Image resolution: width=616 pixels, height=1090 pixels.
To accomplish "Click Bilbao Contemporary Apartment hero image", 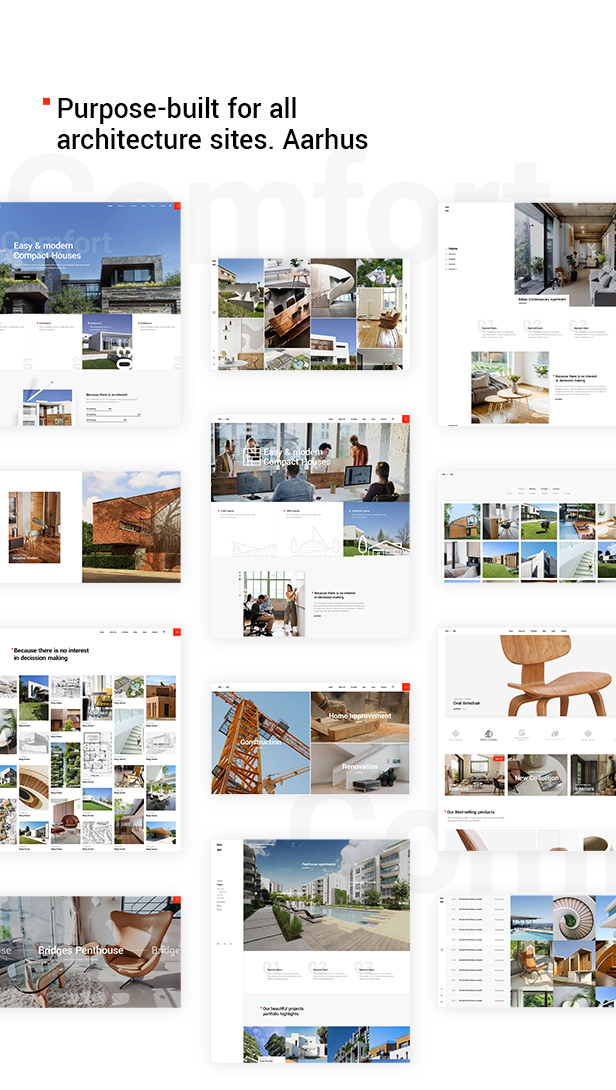I will click(565, 255).
